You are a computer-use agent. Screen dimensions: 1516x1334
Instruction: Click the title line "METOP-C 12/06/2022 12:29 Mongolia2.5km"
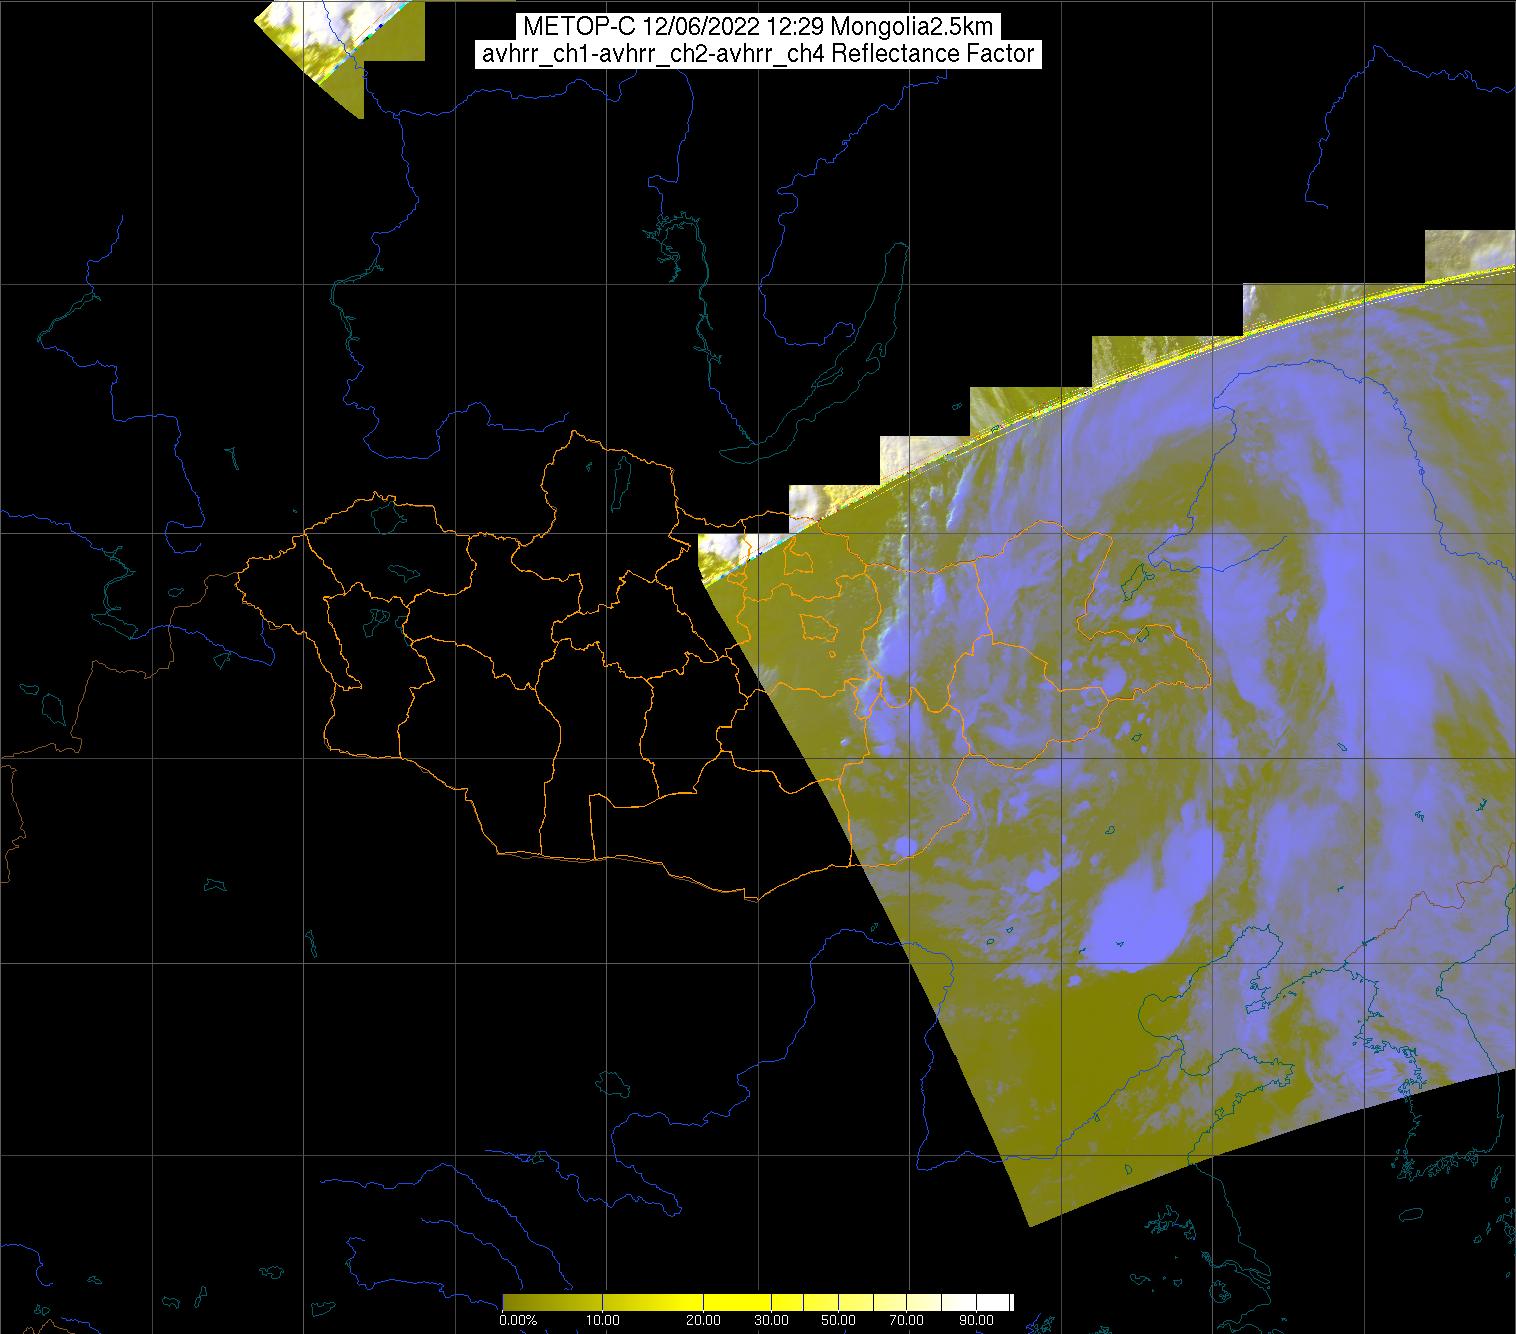[758, 27]
